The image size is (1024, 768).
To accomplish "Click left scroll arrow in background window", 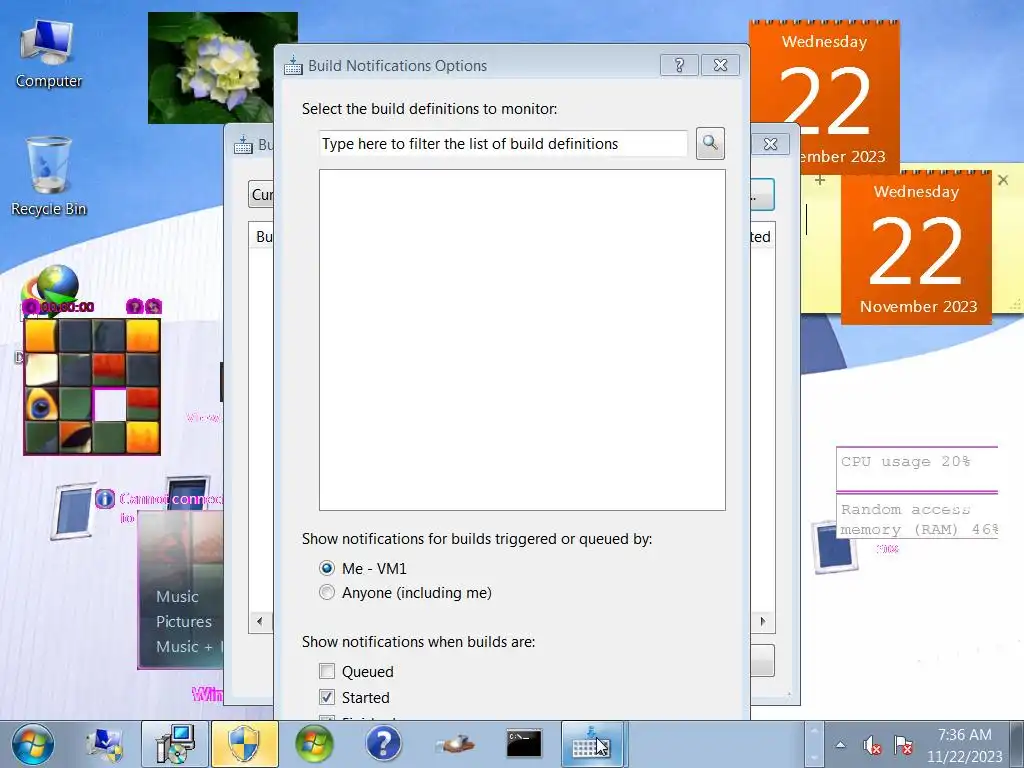I will (260, 621).
